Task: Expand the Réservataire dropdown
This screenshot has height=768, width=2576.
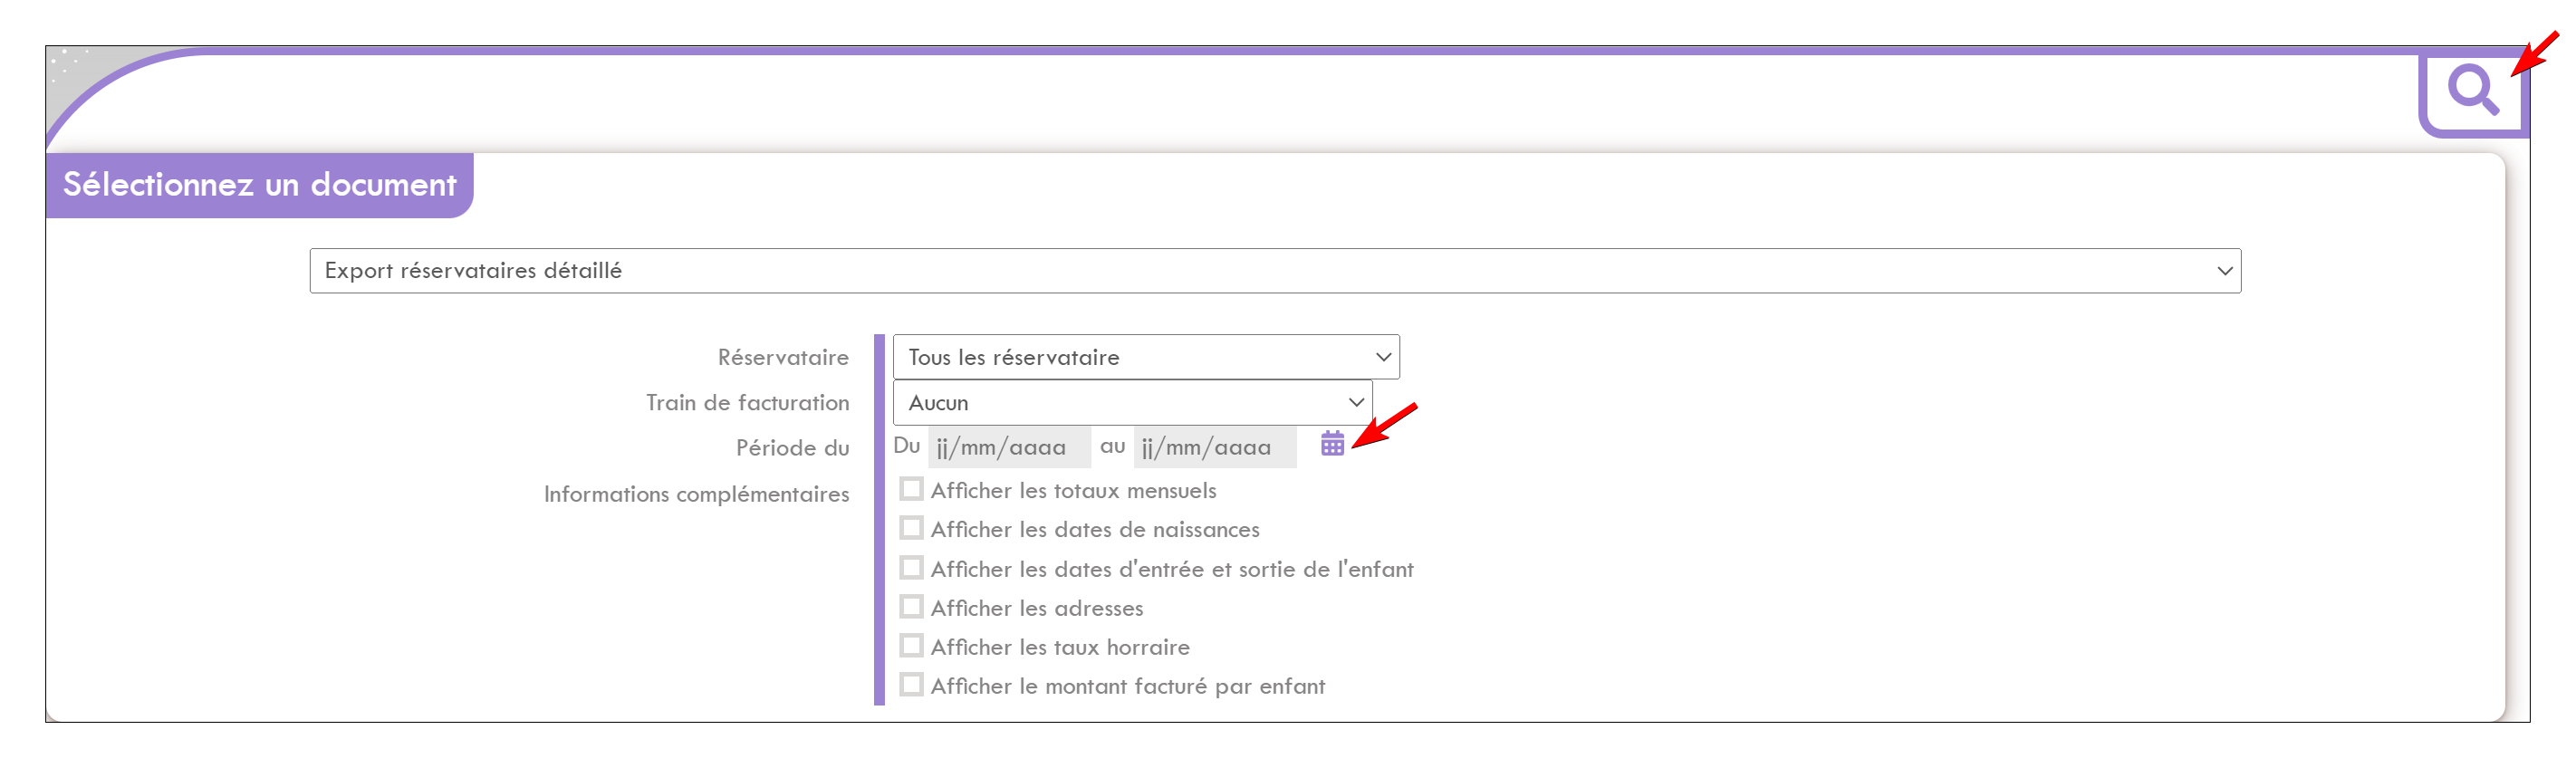Action: (x=1146, y=357)
